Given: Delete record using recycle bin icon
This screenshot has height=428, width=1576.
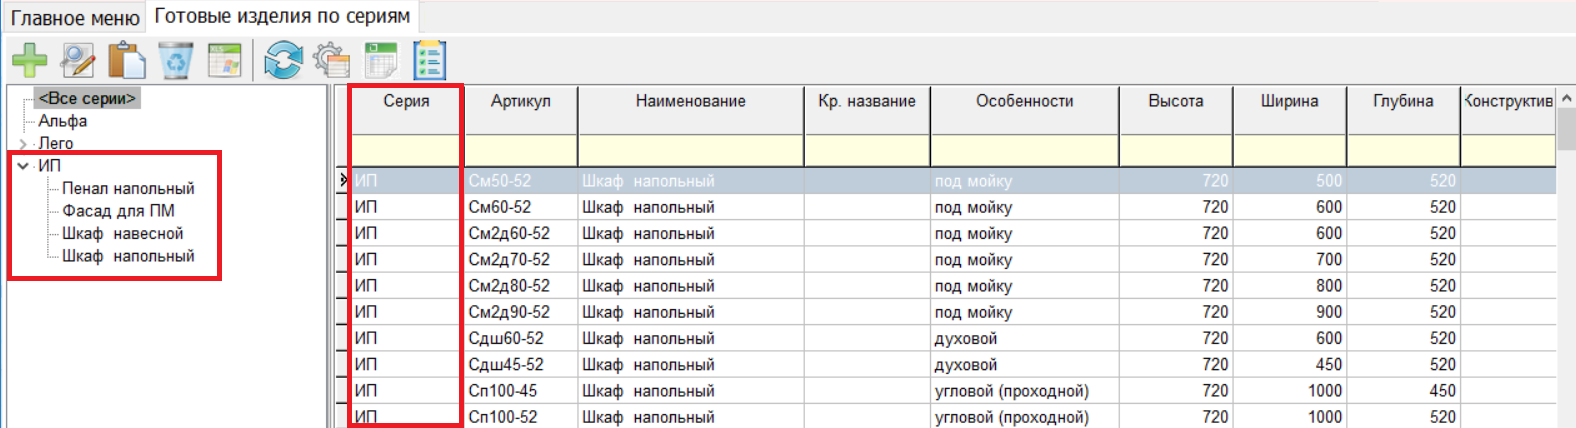Looking at the screenshot, I should [176, 61].
